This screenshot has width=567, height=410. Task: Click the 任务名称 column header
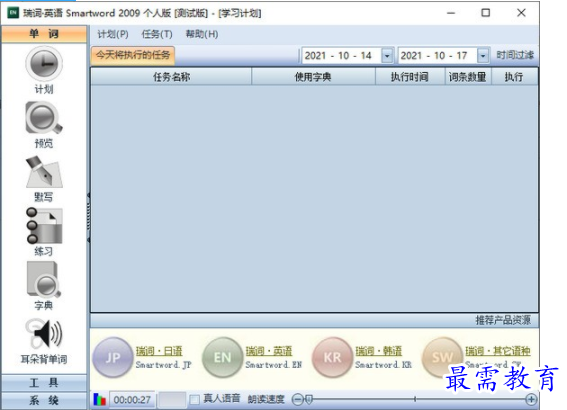[171, 77]
